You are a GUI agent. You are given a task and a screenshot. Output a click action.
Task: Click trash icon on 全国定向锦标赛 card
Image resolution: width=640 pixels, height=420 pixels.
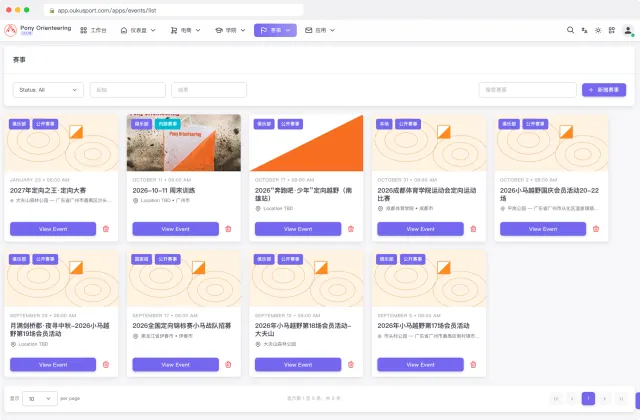click(228, 364)
